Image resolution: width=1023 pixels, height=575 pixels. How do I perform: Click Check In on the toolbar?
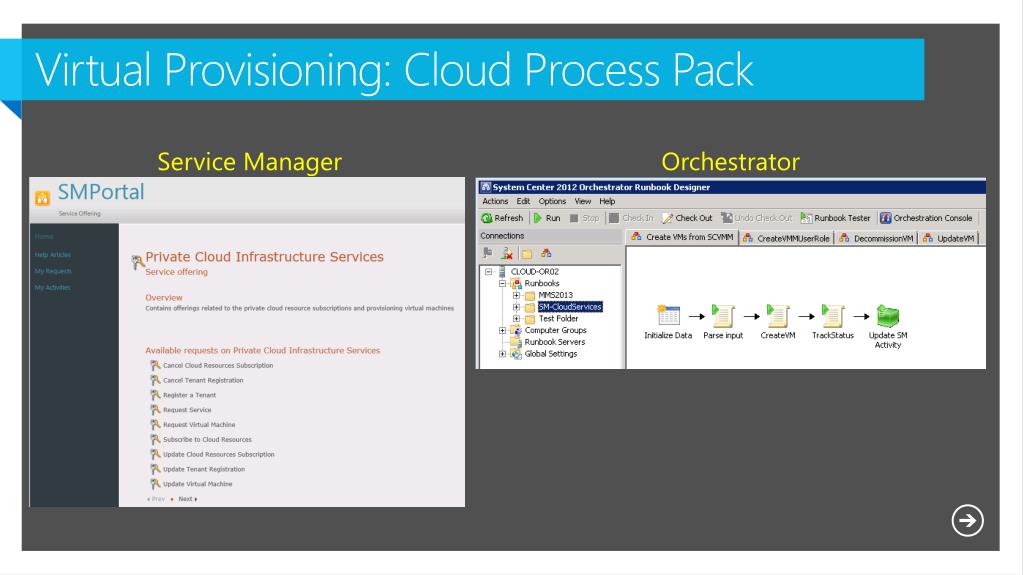(631, 218)
